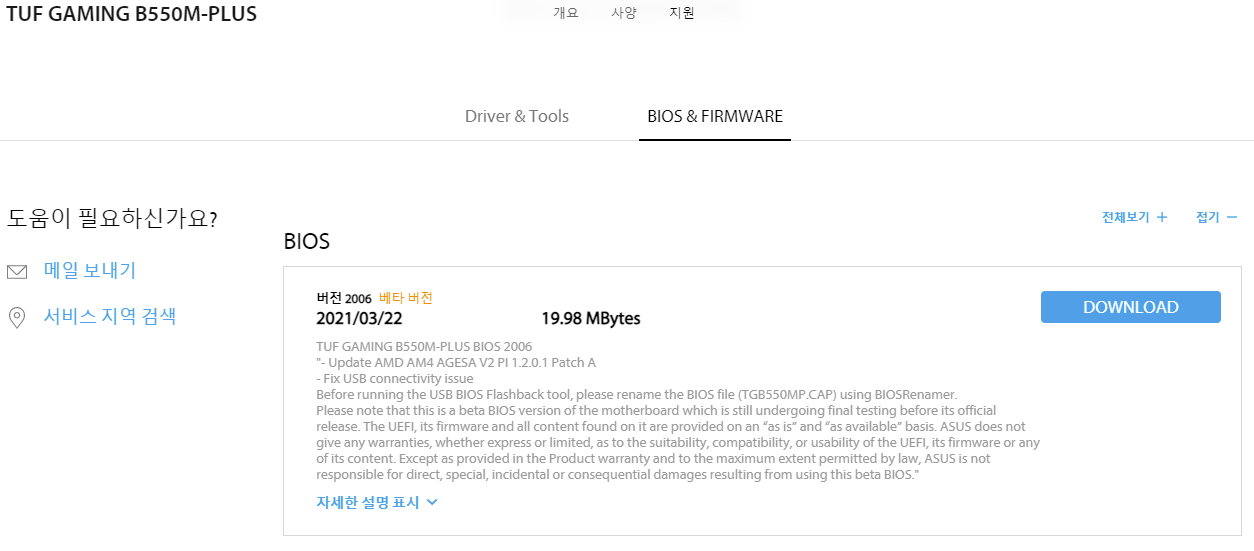The width and height of the screenshot is (1254, 551).
Task: Click the minus icon next to 접기
Action: 1232,217
